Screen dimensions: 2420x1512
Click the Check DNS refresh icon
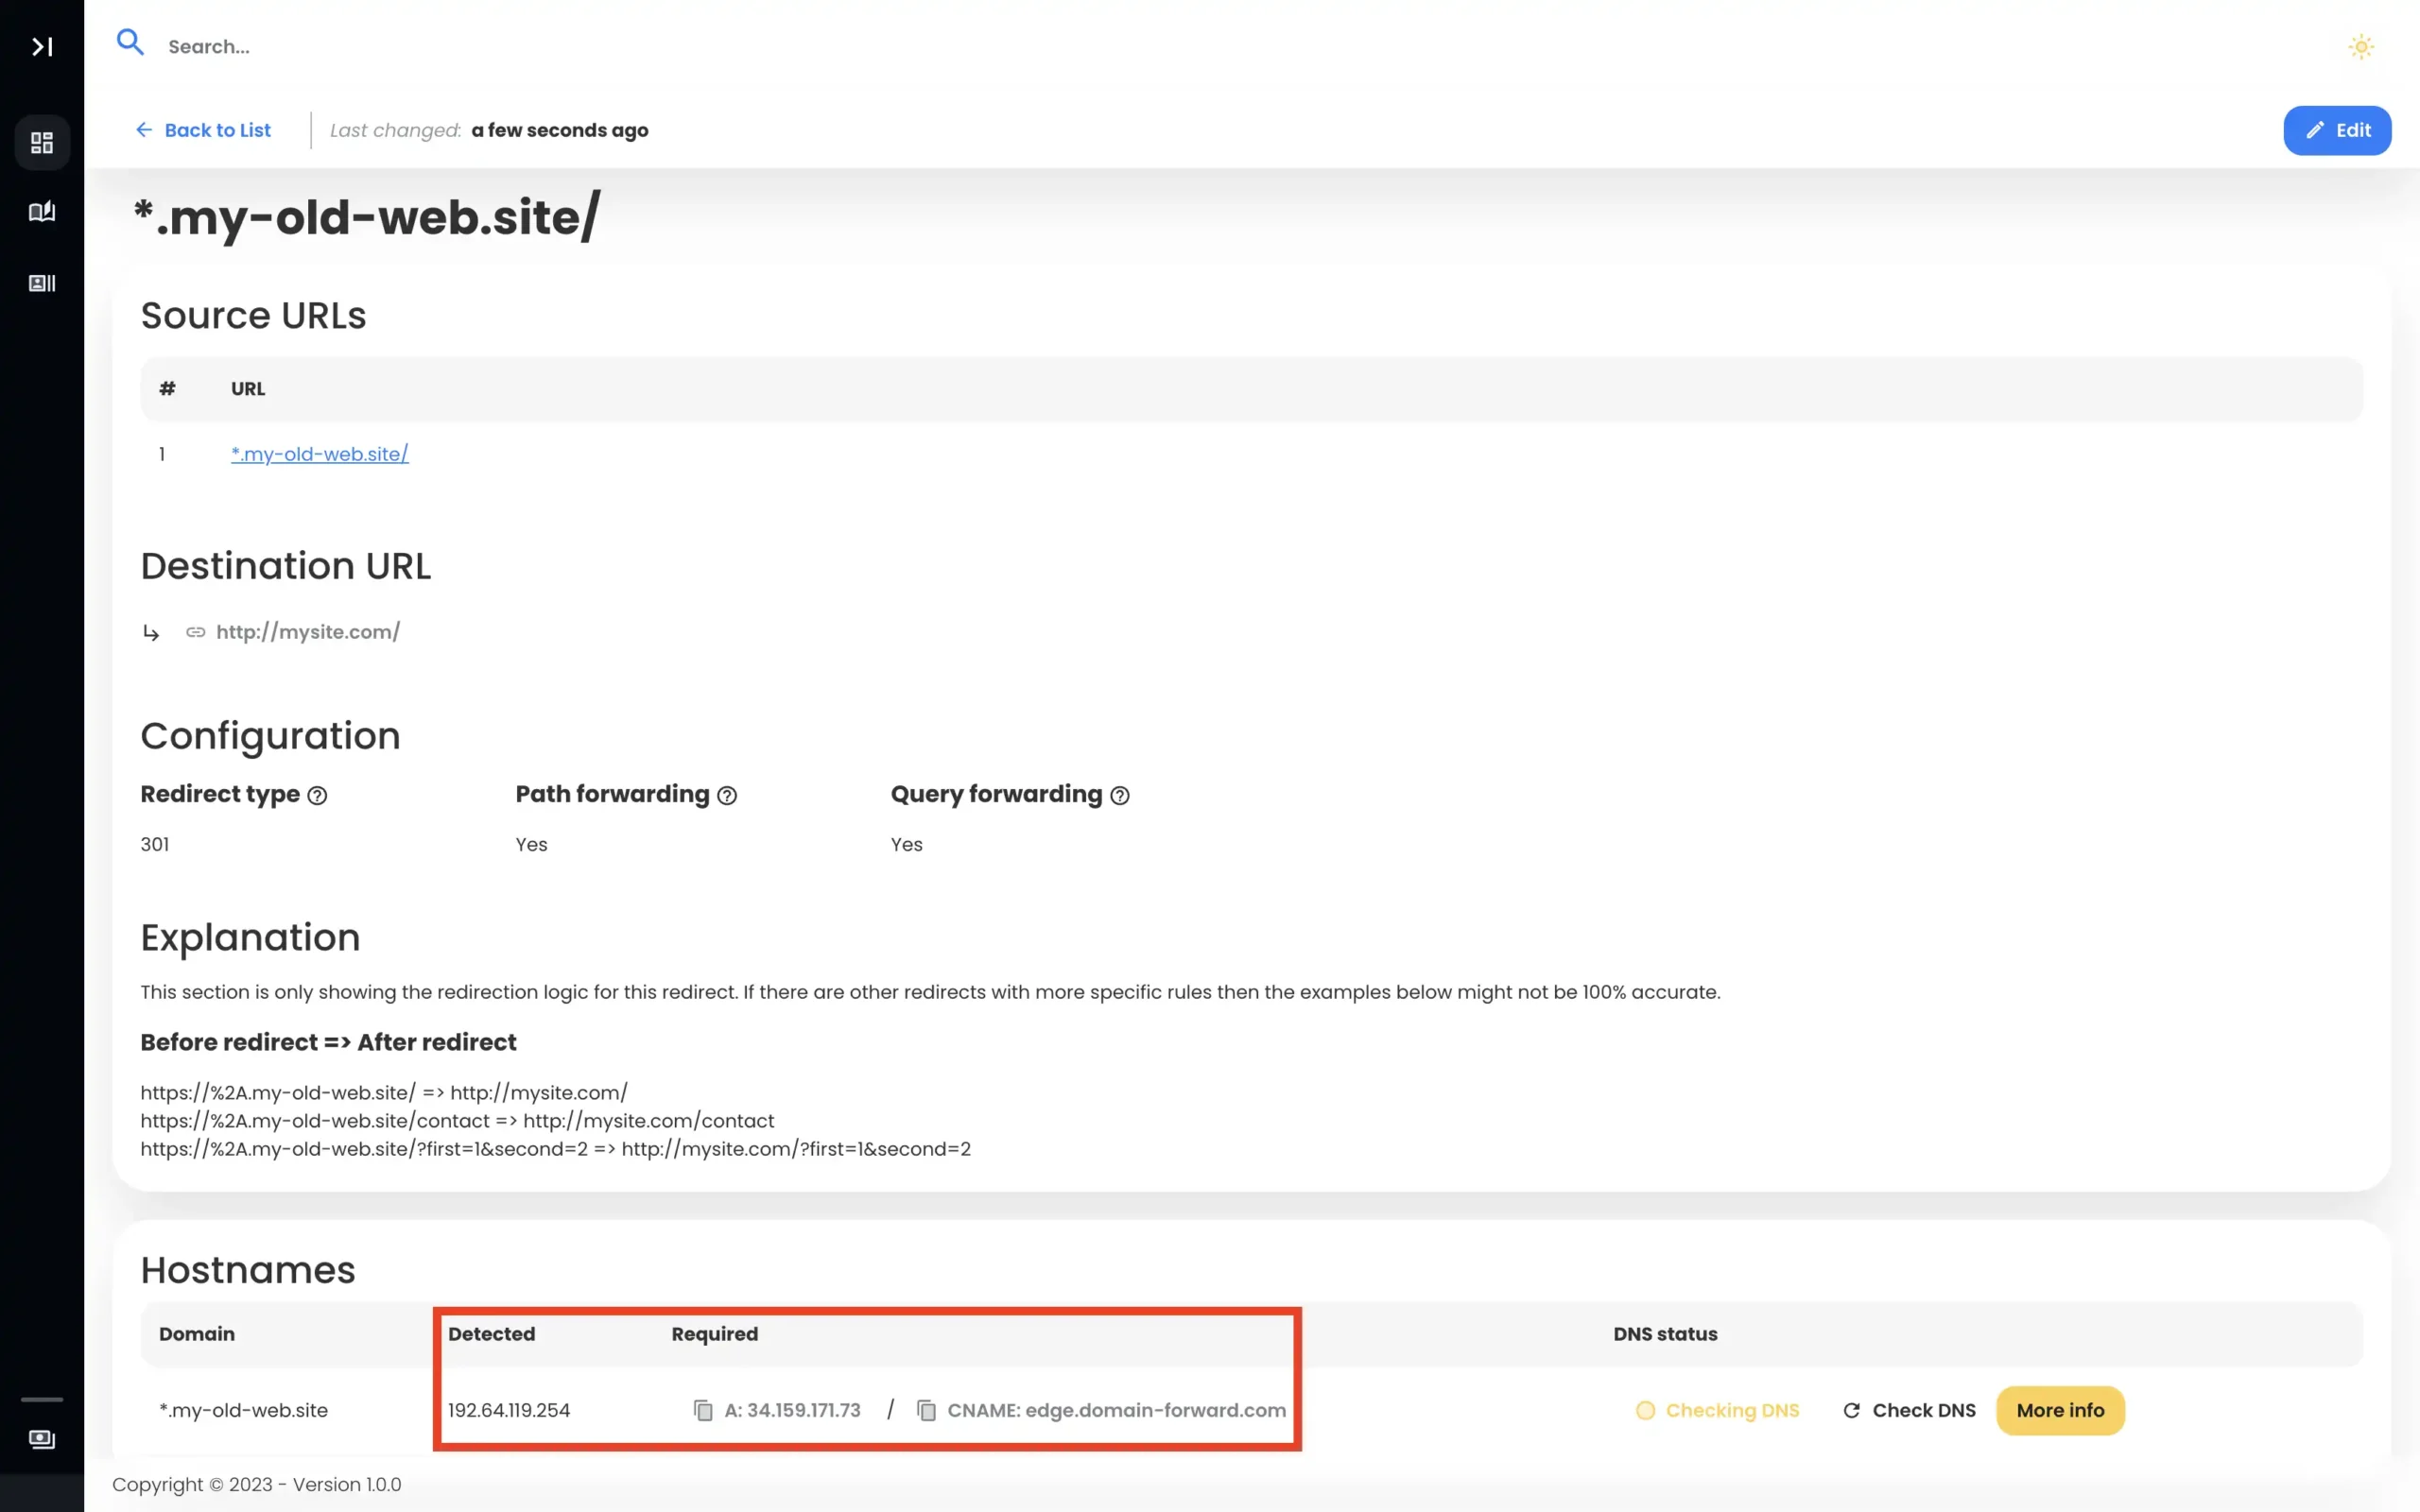(1850, 1409)
